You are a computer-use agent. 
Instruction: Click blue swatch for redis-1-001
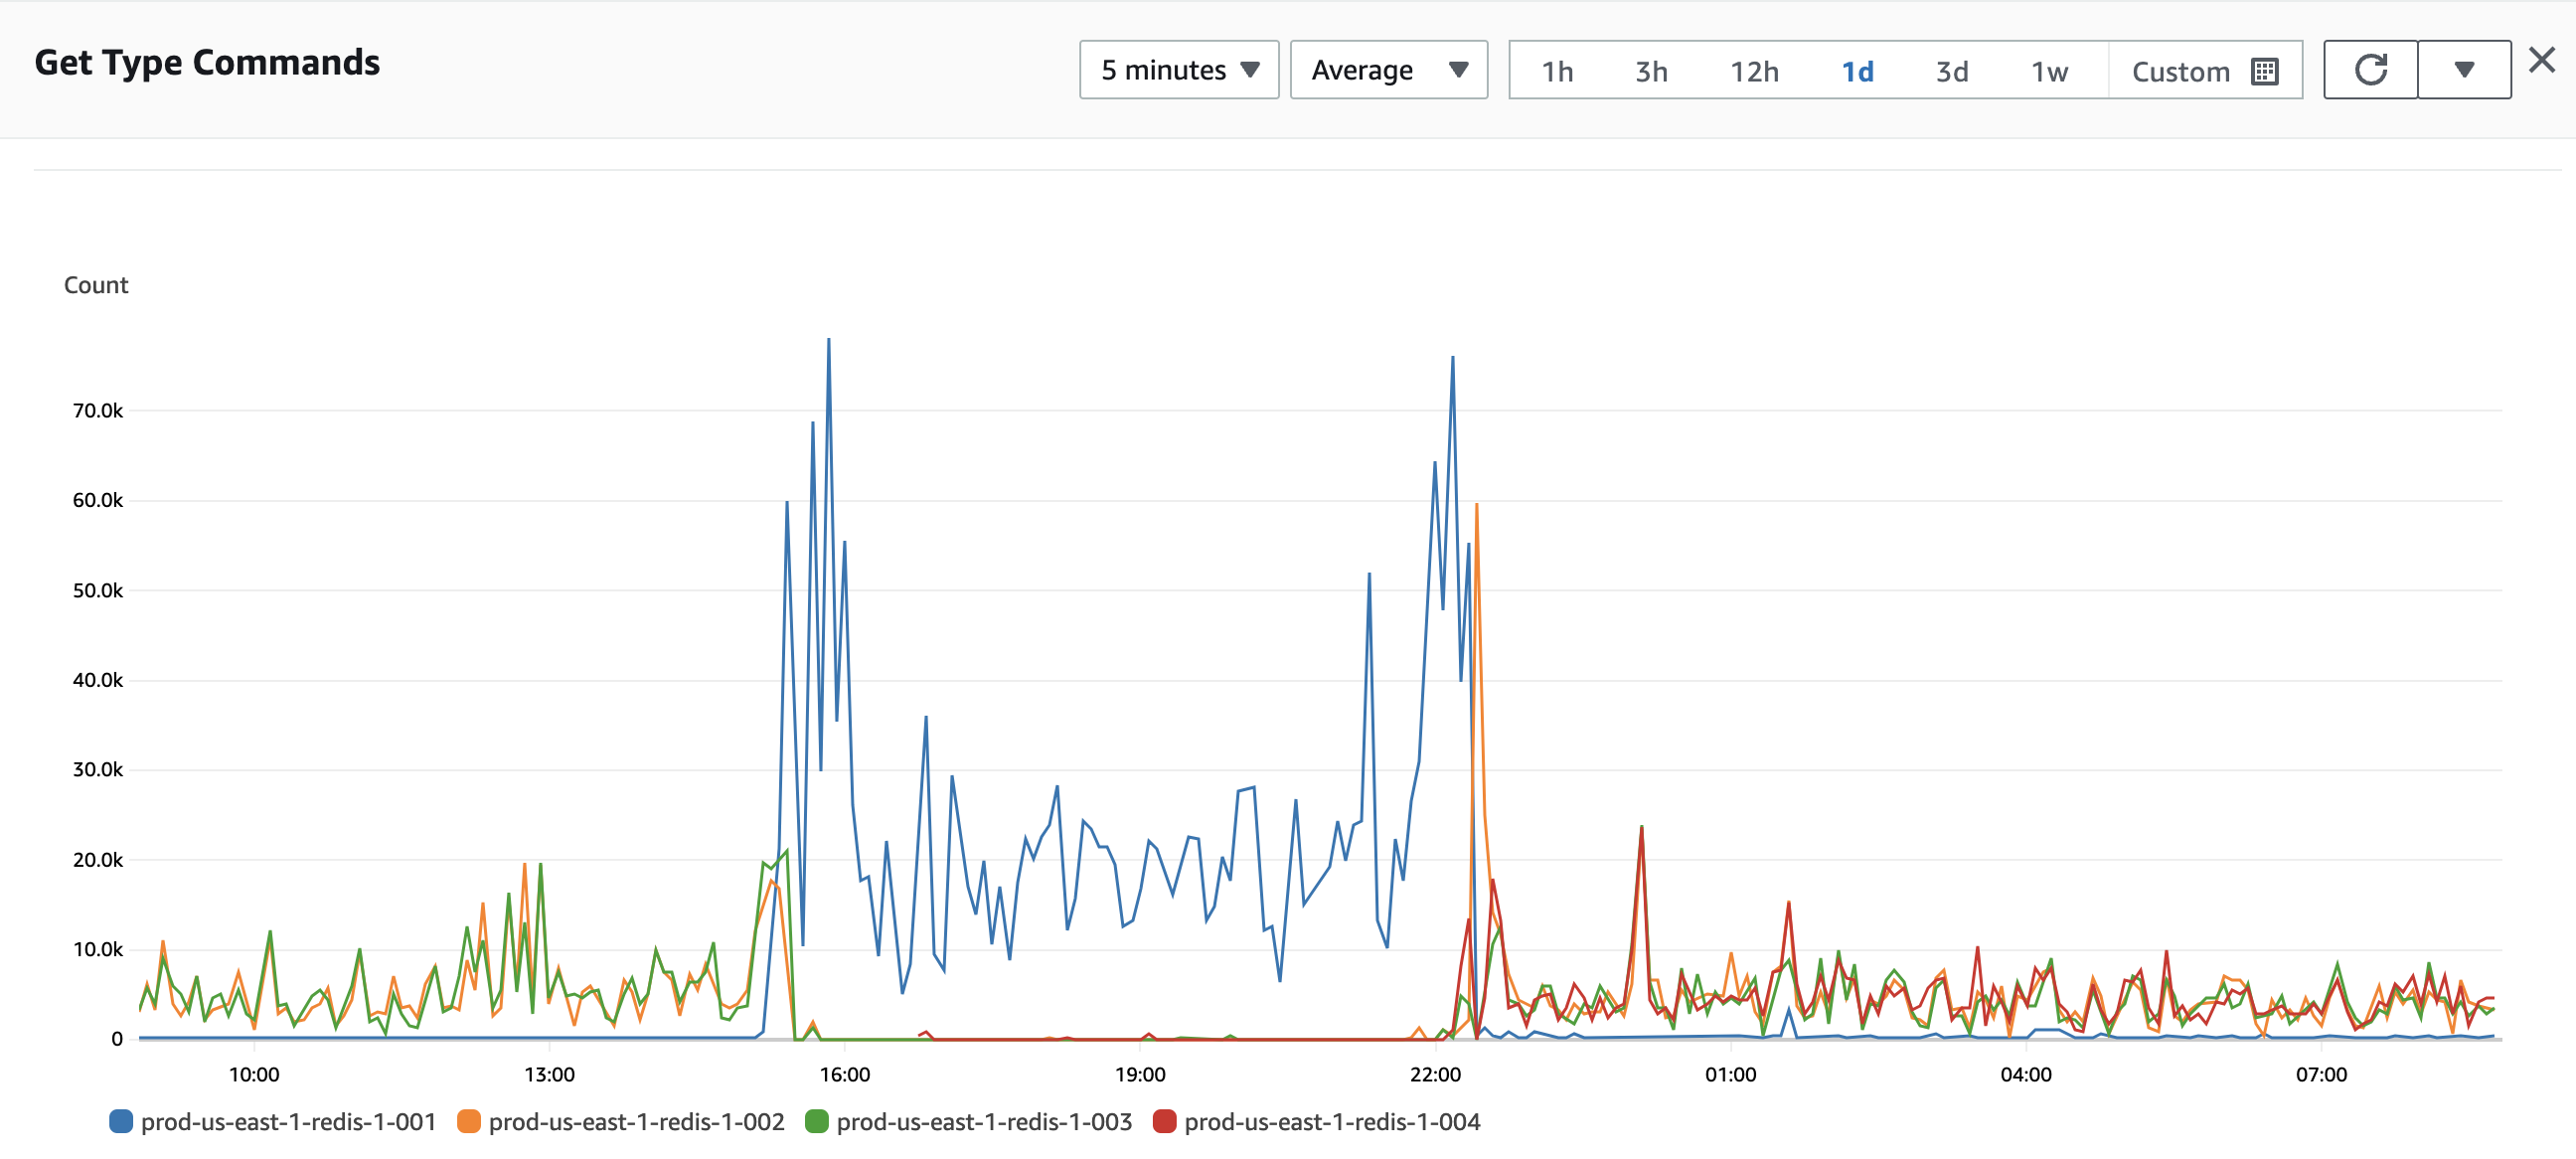click(x=121, y=1121)
